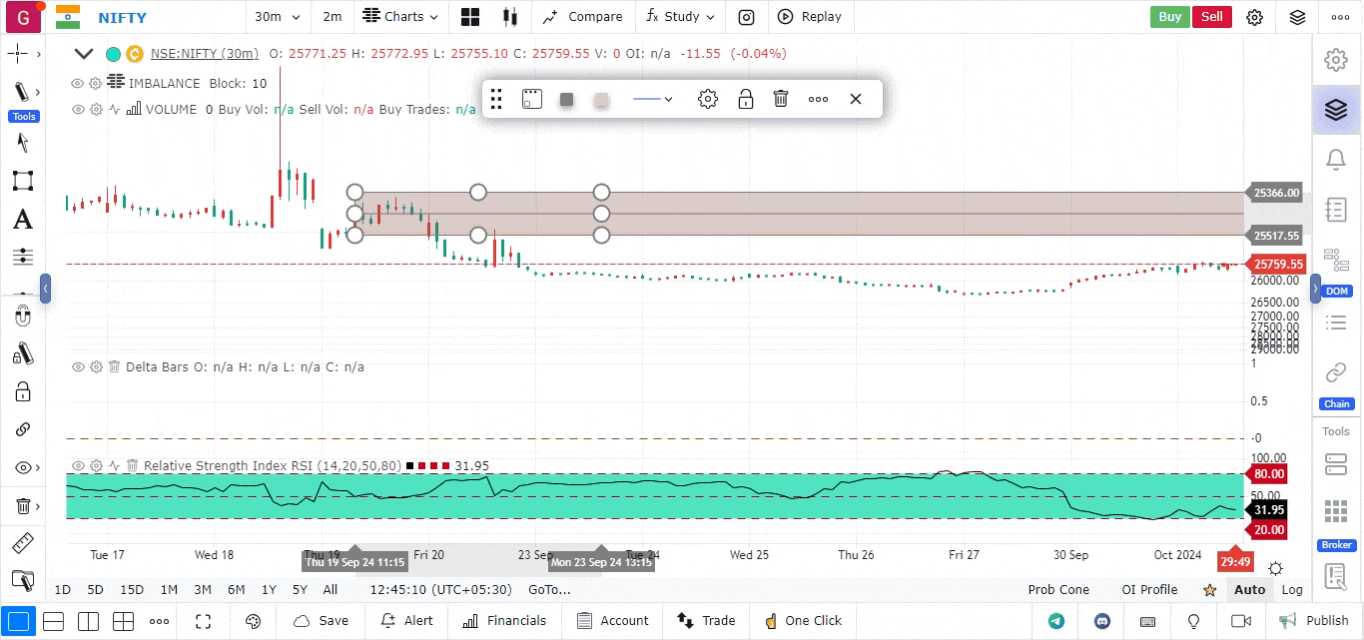Open the Broker panel

coord(1335,523)
